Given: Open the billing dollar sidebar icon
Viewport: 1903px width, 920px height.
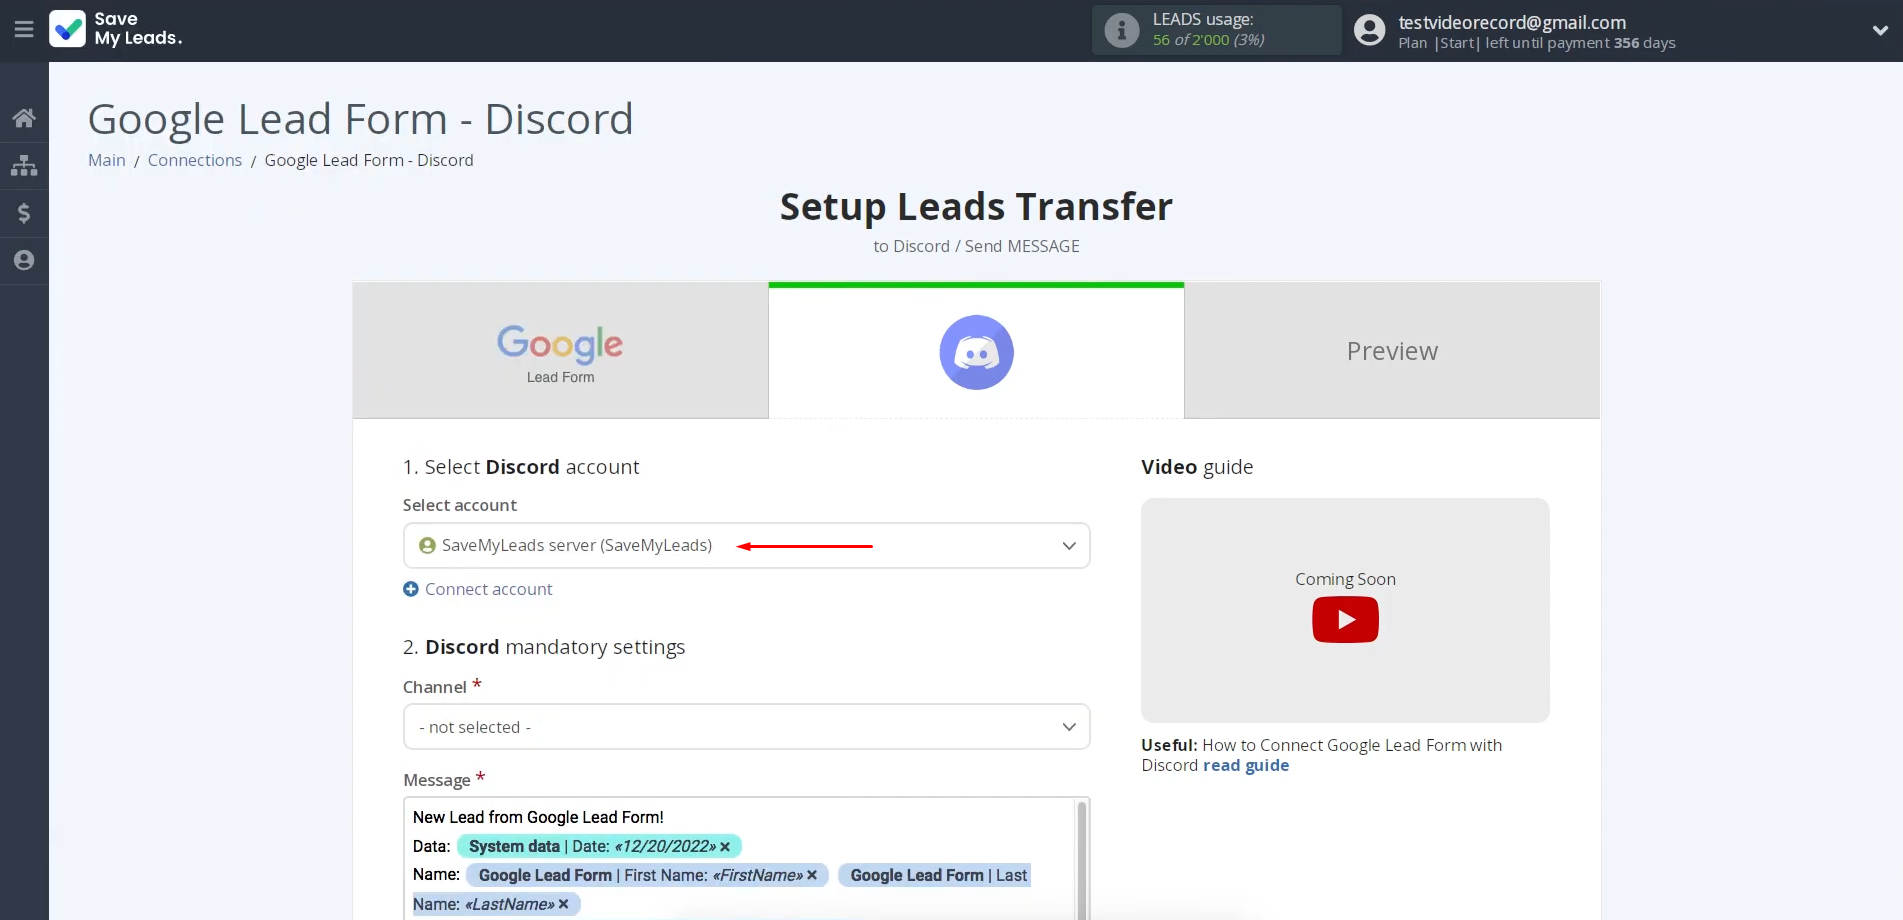Looking at the screenshot, I should 24,213.
